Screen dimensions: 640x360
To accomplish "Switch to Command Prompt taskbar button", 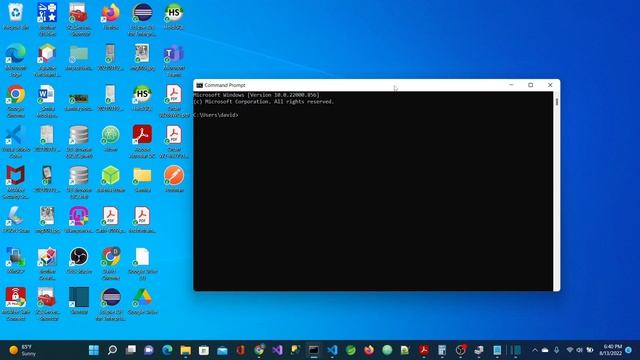I will tap(314, 350).
